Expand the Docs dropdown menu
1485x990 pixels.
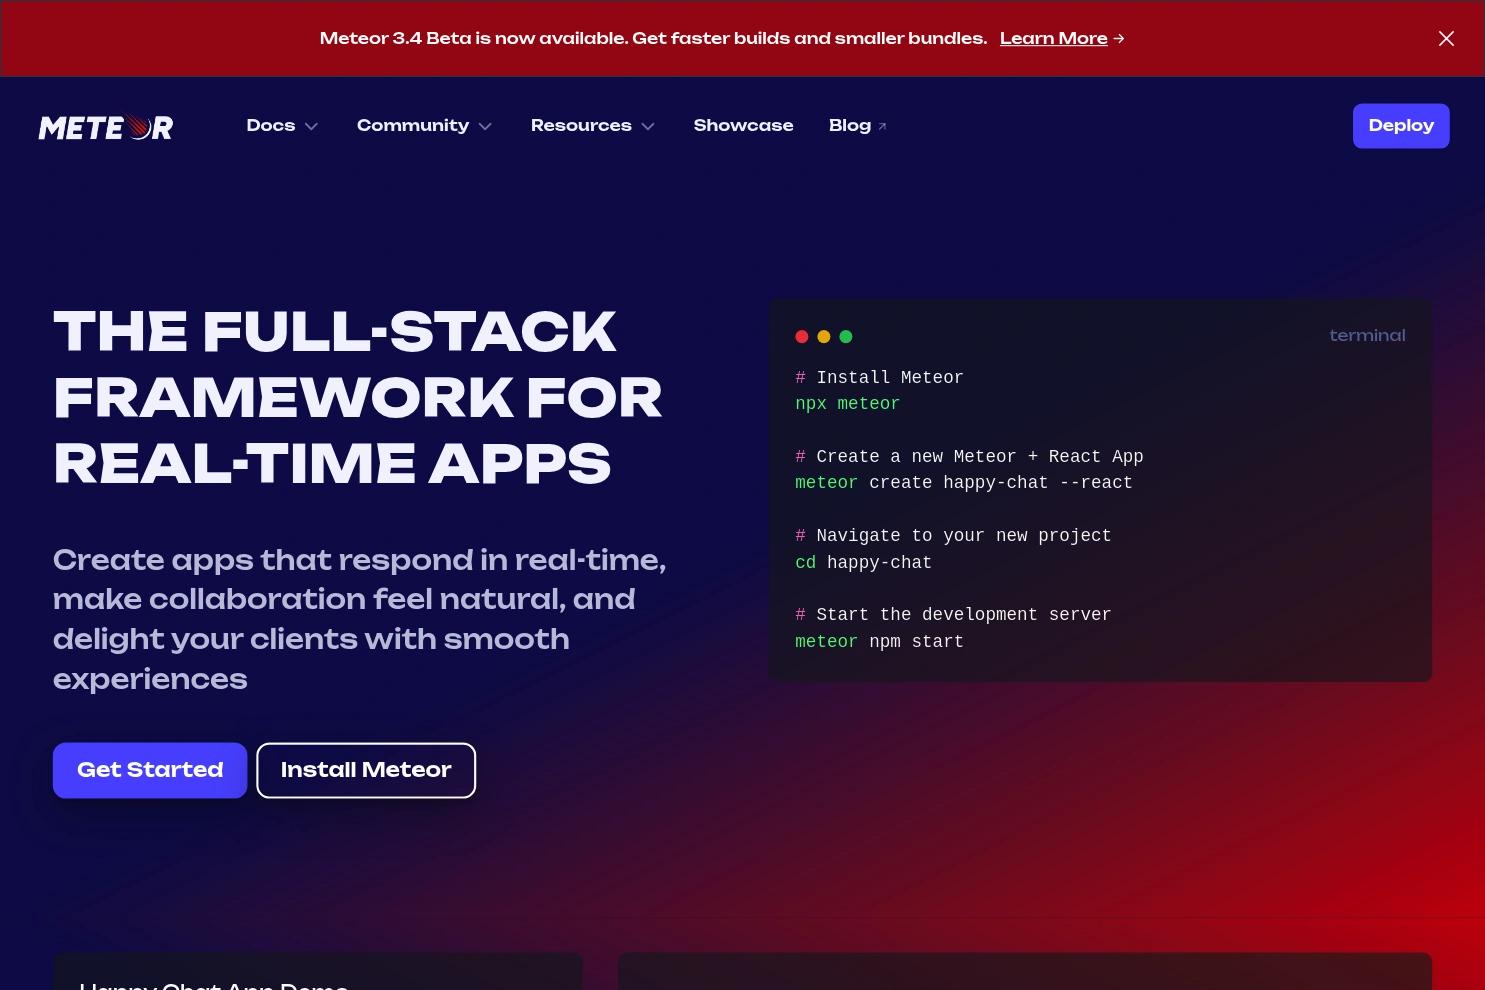tap(282, 126)
